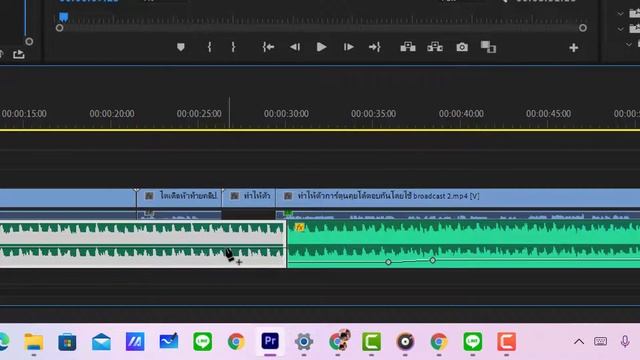
Task: Open the comparison view button
Action: (x=488, y=47)
